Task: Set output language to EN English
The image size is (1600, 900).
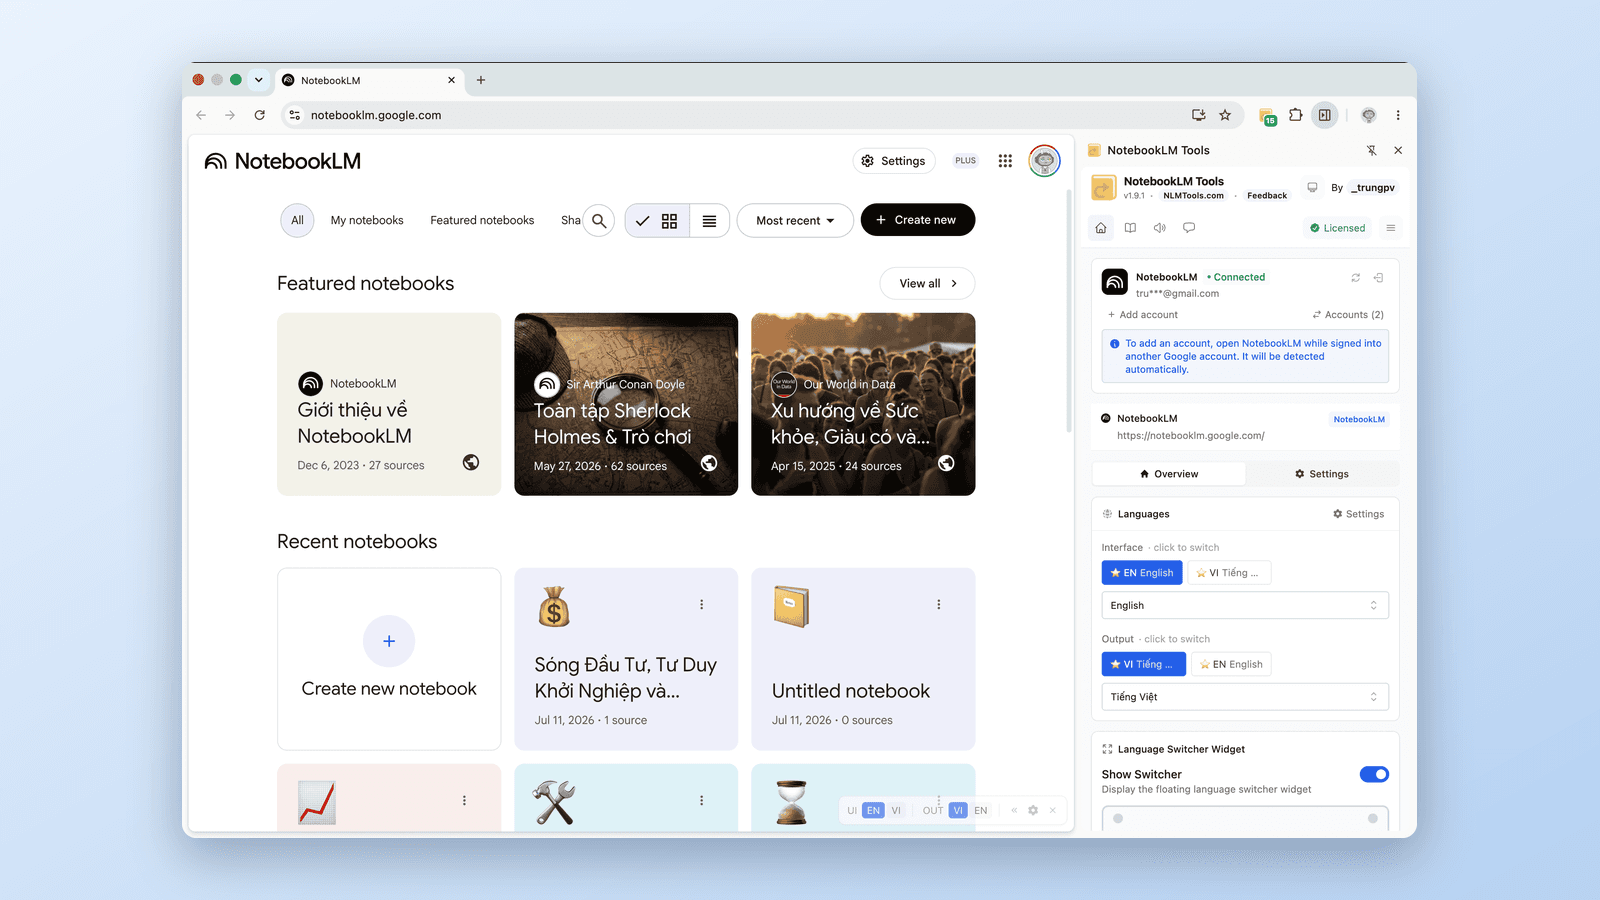Action: pyautogui.click(x=1231, y=664)
